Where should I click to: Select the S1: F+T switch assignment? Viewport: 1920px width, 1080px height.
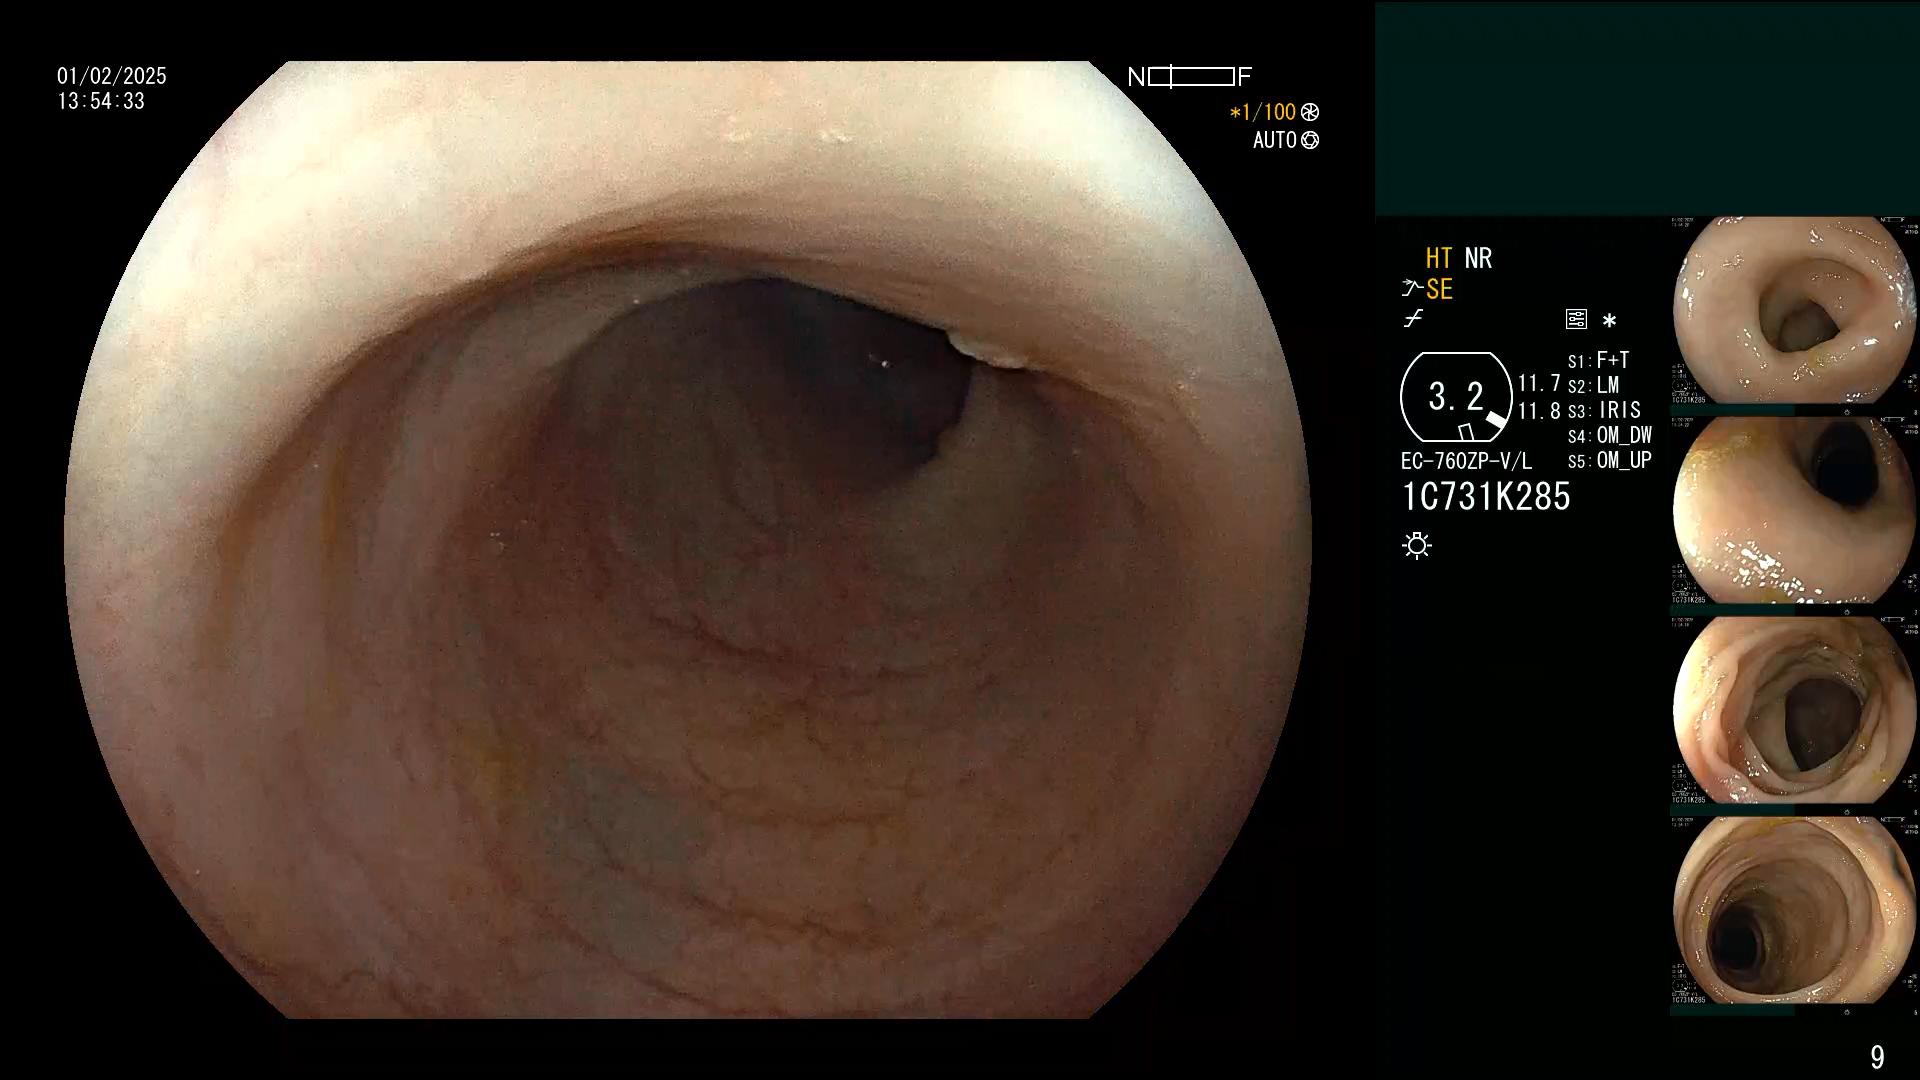pos(1598,360)
